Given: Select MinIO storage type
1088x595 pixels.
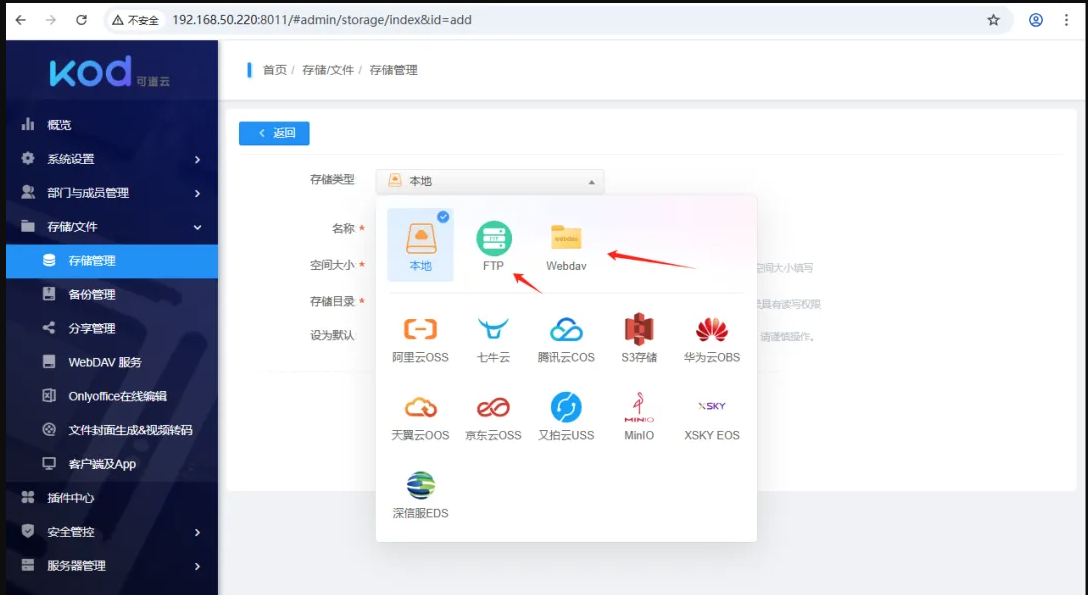Looking at the screenshot, I should [x=639, y=417].
